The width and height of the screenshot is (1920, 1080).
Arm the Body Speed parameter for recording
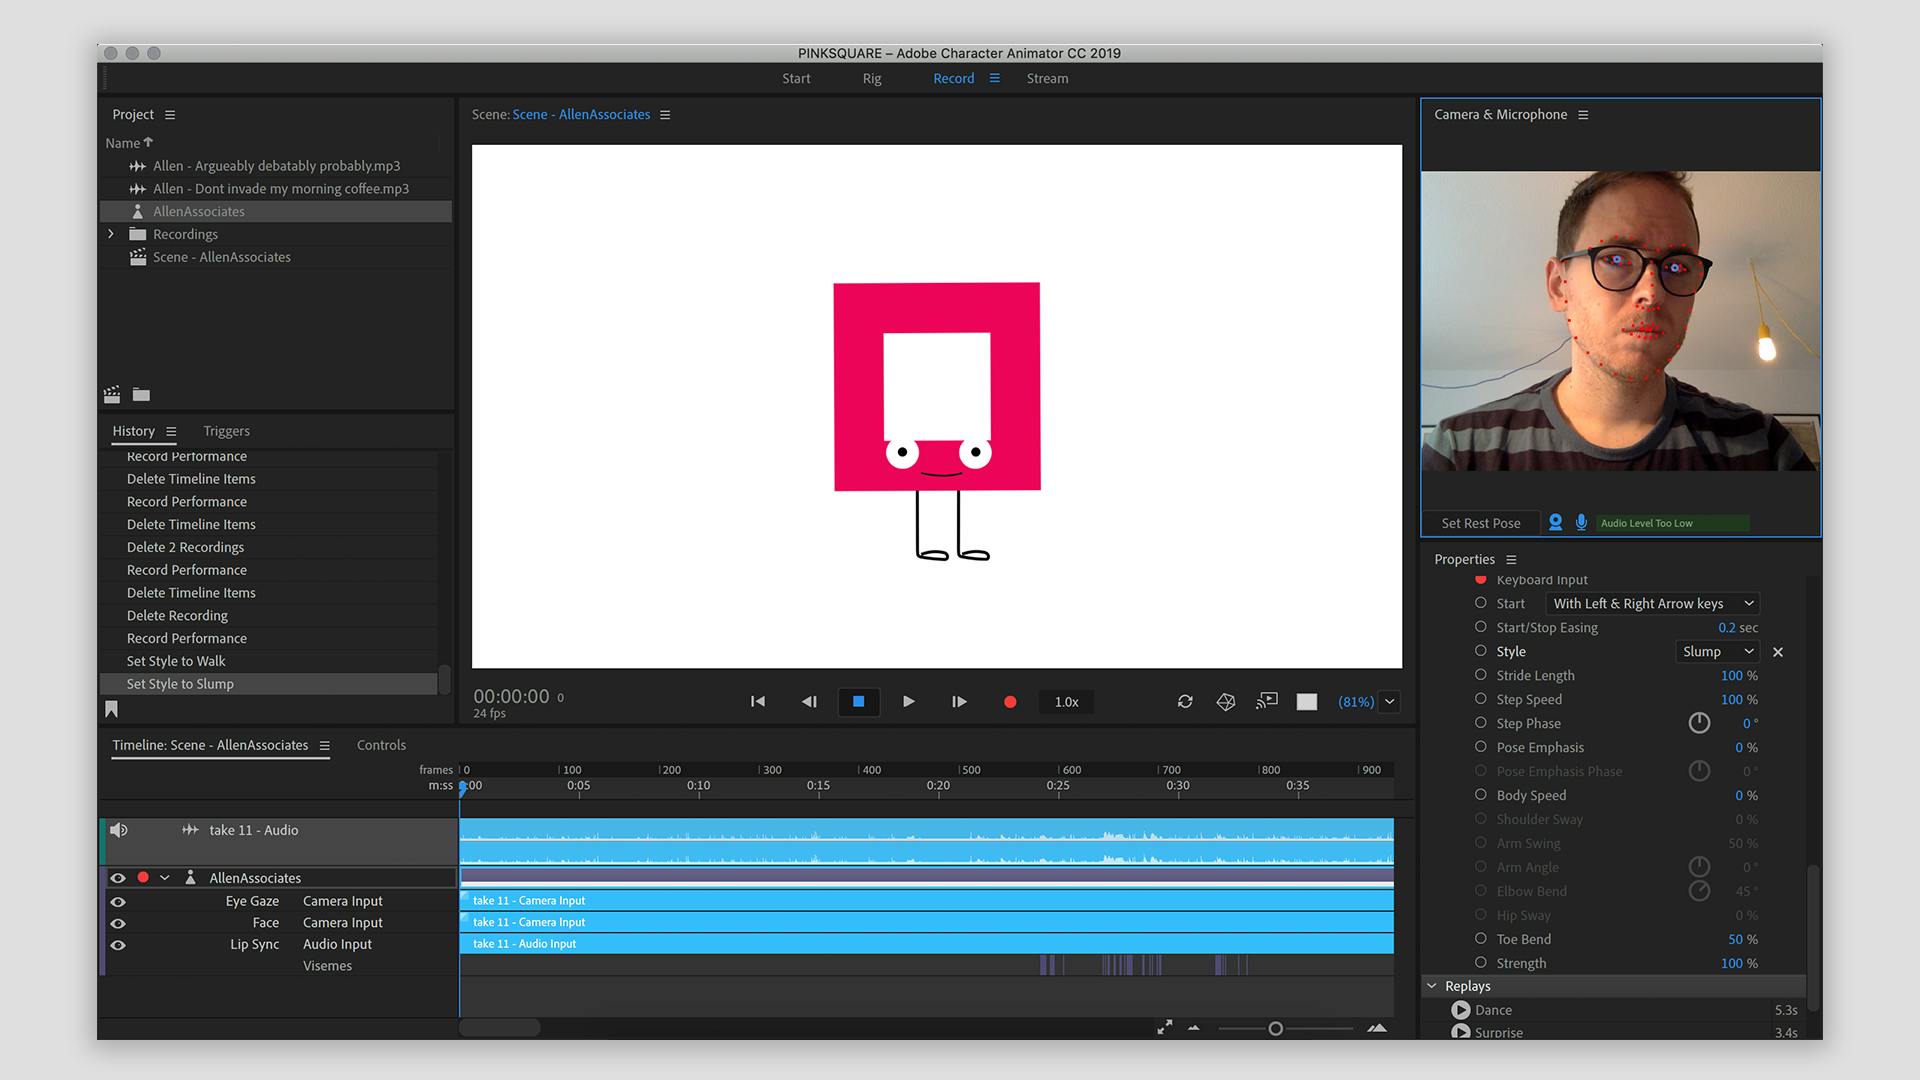(x=1481, y=795)
